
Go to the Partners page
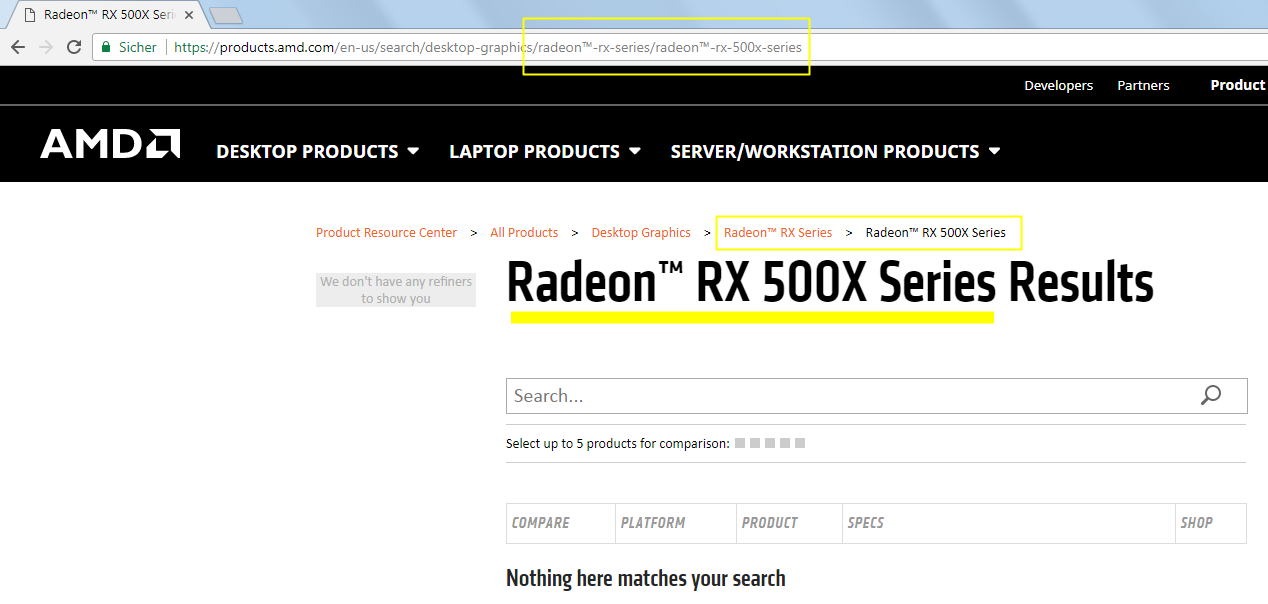(x=1143, y=86)
